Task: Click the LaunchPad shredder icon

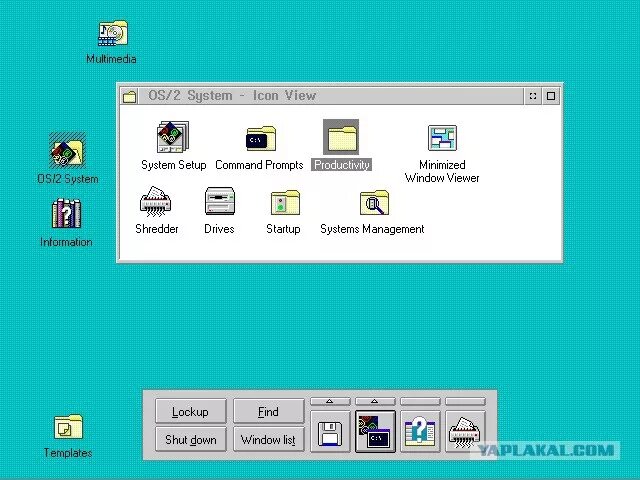Action: [465, 432]
